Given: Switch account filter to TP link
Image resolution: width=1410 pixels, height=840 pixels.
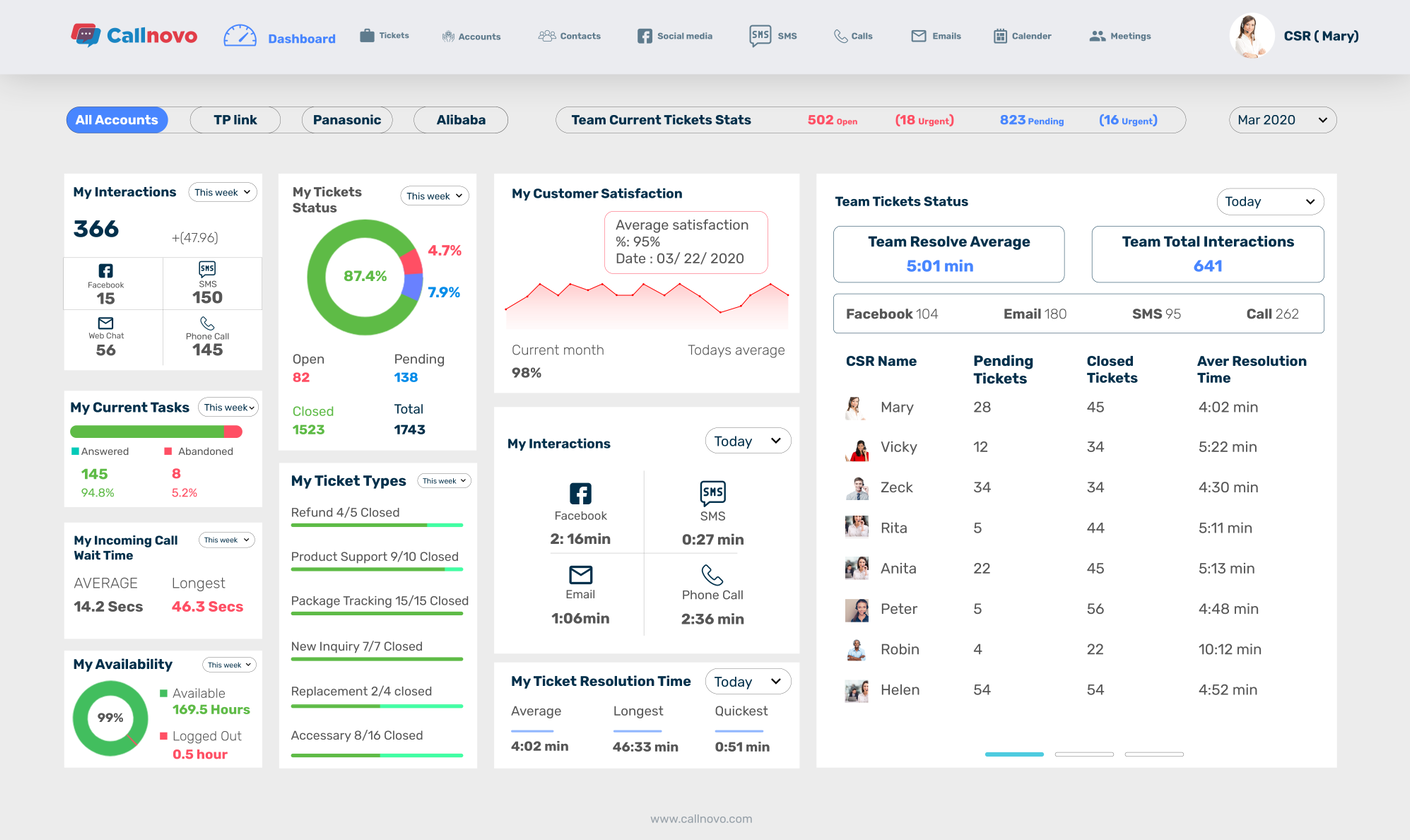Looking at the screenshot, I should tap(235, 120).
